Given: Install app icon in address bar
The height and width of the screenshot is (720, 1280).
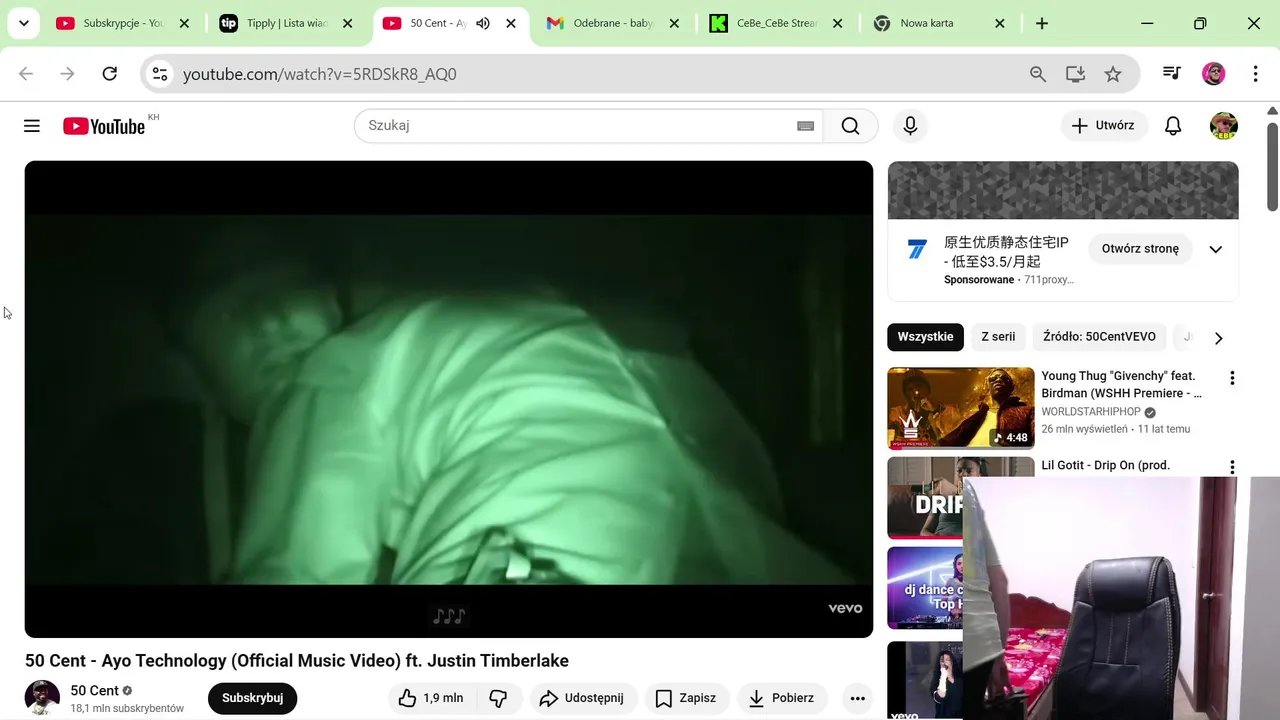Looking at the screenshot, I should click(1076, 74).
